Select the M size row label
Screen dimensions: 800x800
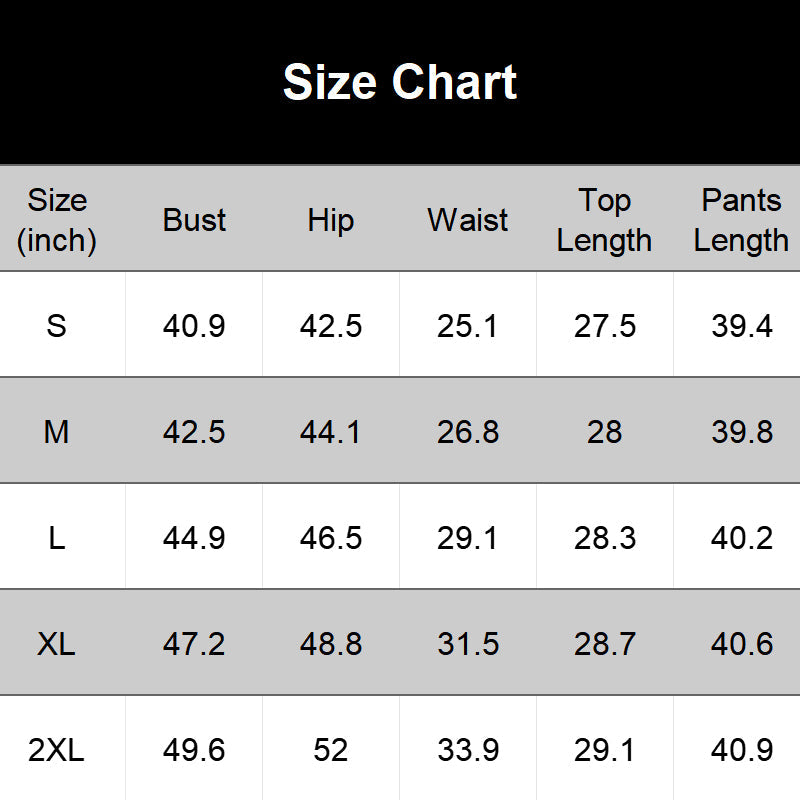57,432
